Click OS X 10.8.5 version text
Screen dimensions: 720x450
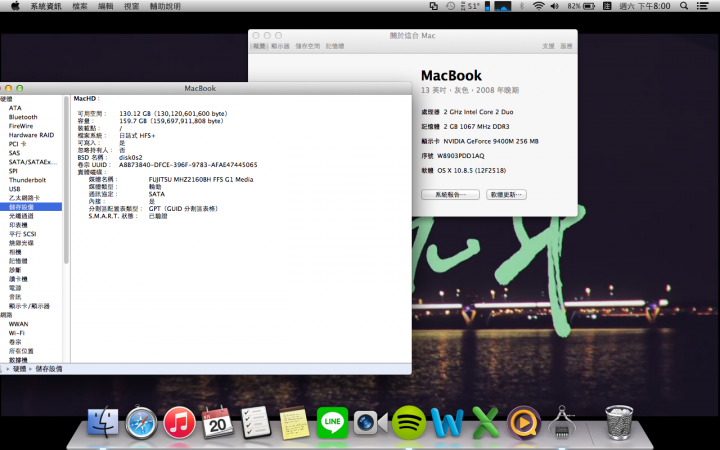pyautogui.click(x=471, y=170)
